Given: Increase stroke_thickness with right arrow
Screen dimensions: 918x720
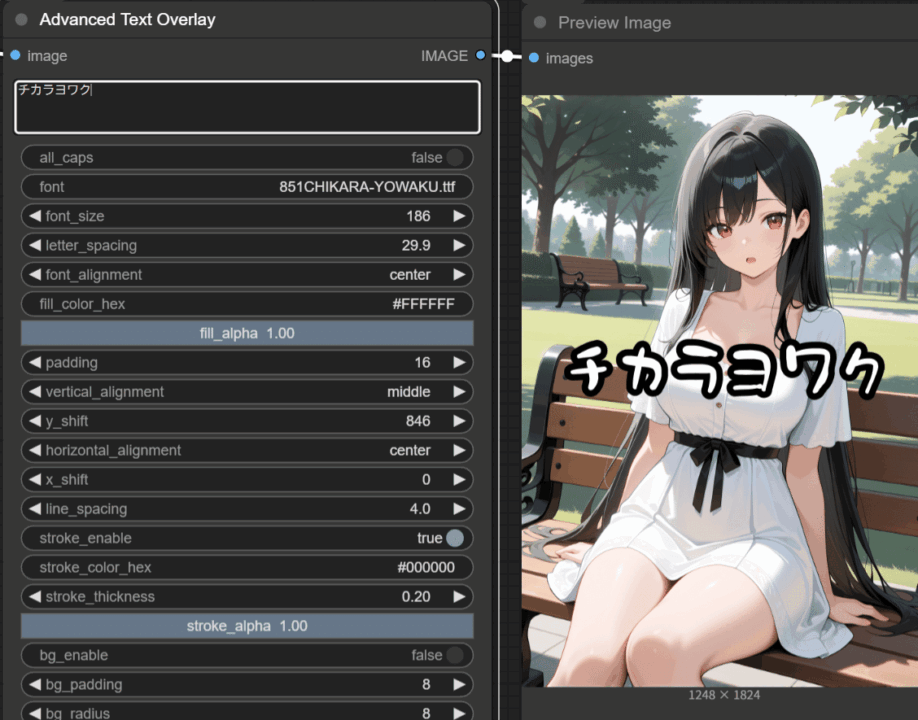Looking at the screenshot, I should pyautogui.click(x=460, y=596).
